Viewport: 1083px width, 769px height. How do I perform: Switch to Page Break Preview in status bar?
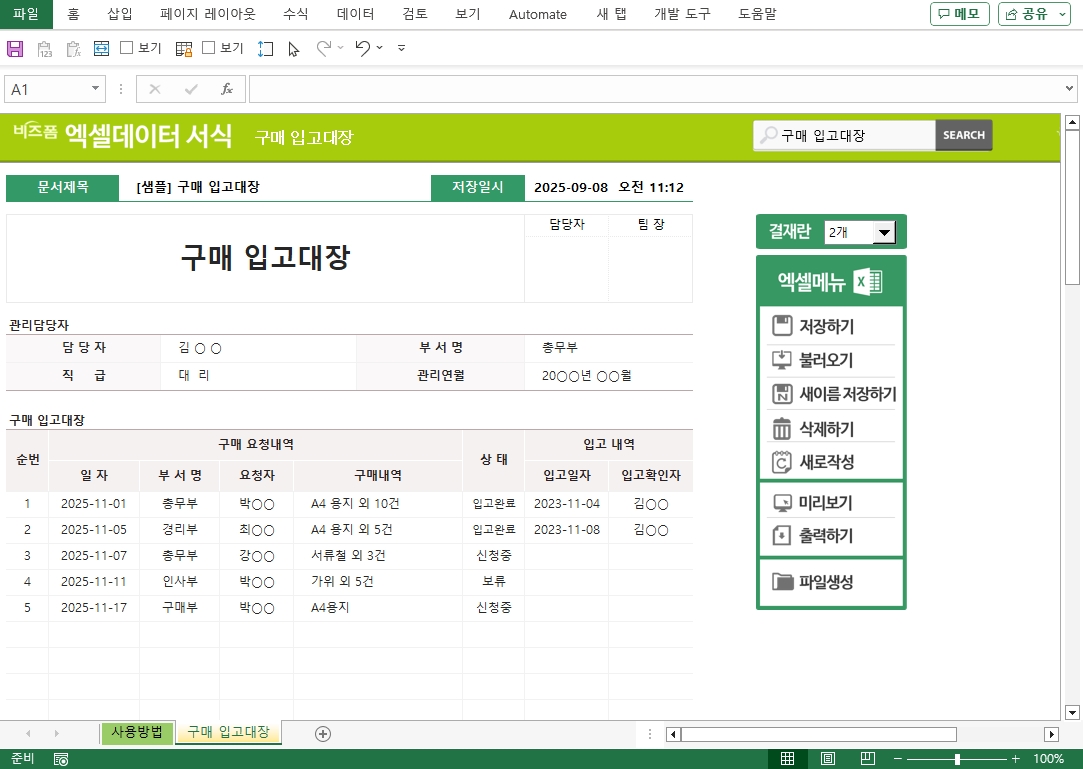(x=868, y=759)
